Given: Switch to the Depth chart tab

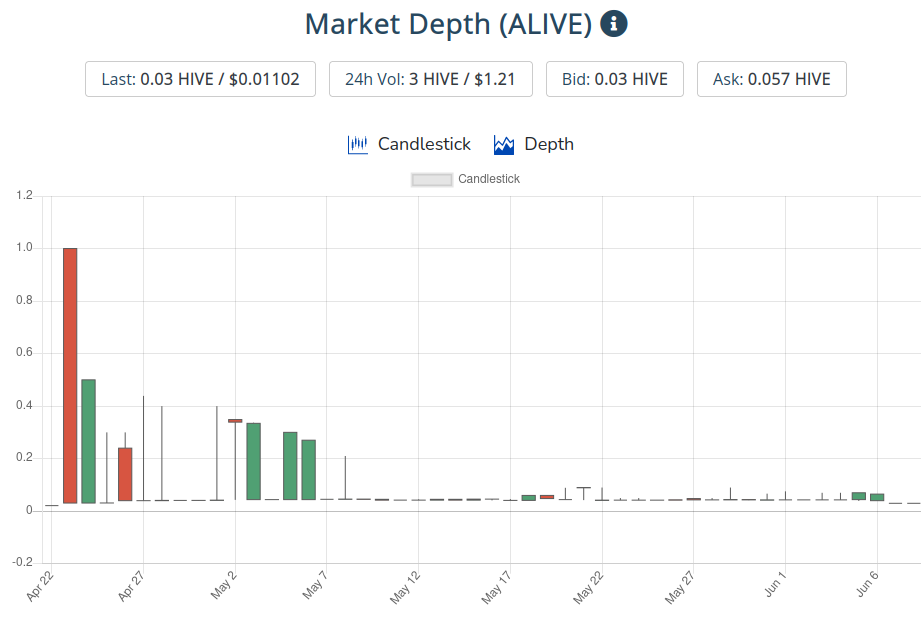Looking at the screenshot, I should point(534,144).
